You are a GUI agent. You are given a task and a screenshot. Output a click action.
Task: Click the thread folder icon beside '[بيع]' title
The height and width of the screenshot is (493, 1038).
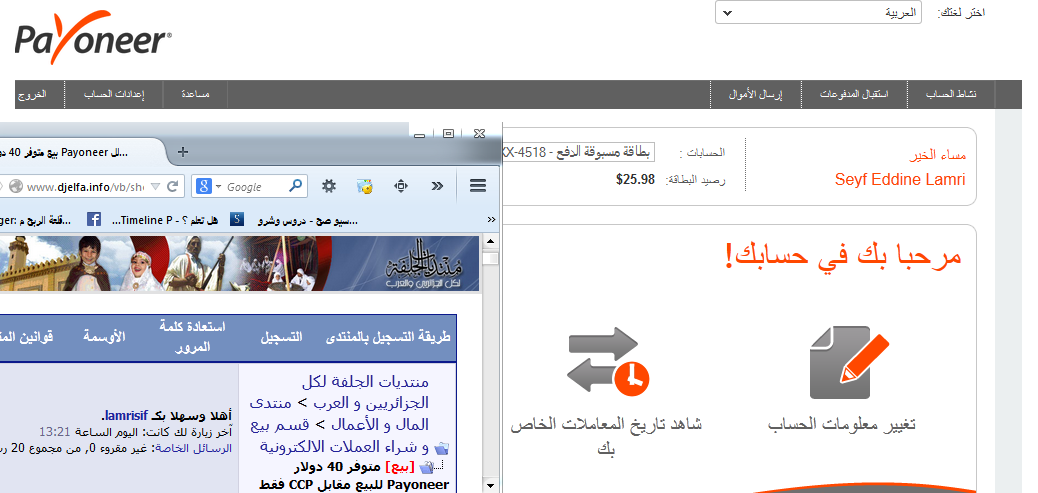coord(426,467)
